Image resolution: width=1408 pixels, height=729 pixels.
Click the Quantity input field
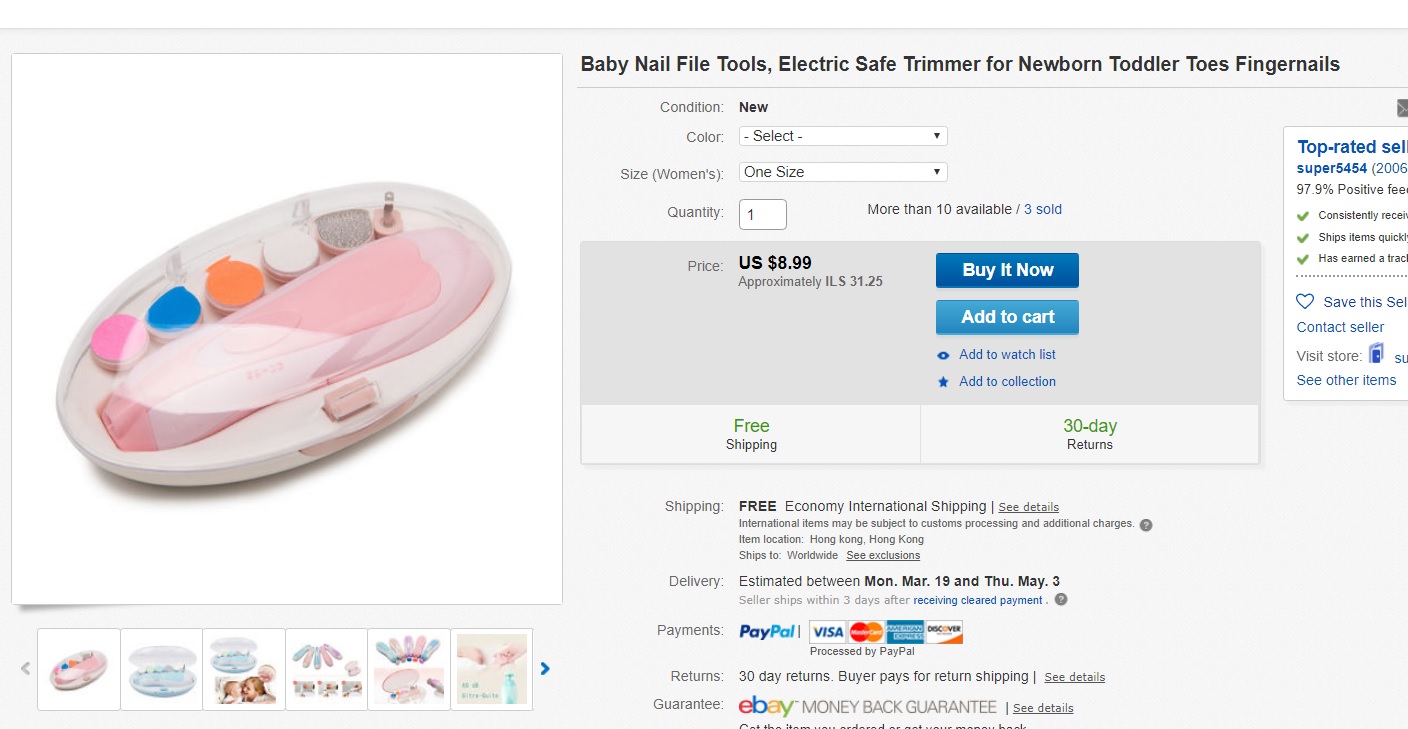pyautogui.click(x=763, y=214)
